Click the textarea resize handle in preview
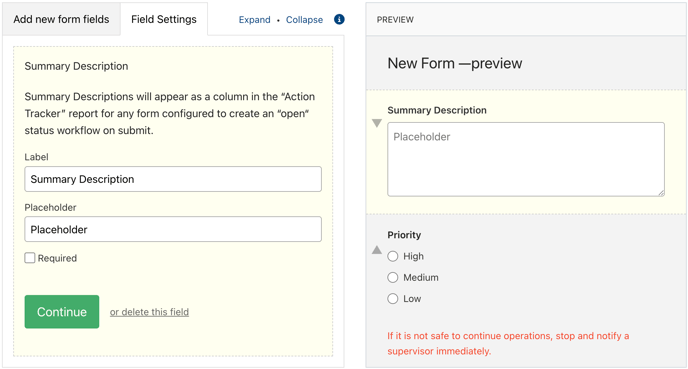Image resolution: width=688 pixels, height=369 pixels. tap(661, 192)
